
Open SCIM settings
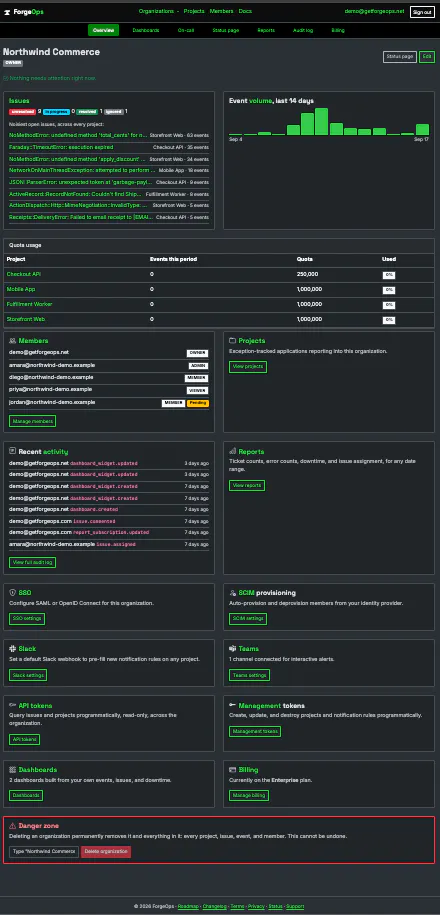coord(248,619)
